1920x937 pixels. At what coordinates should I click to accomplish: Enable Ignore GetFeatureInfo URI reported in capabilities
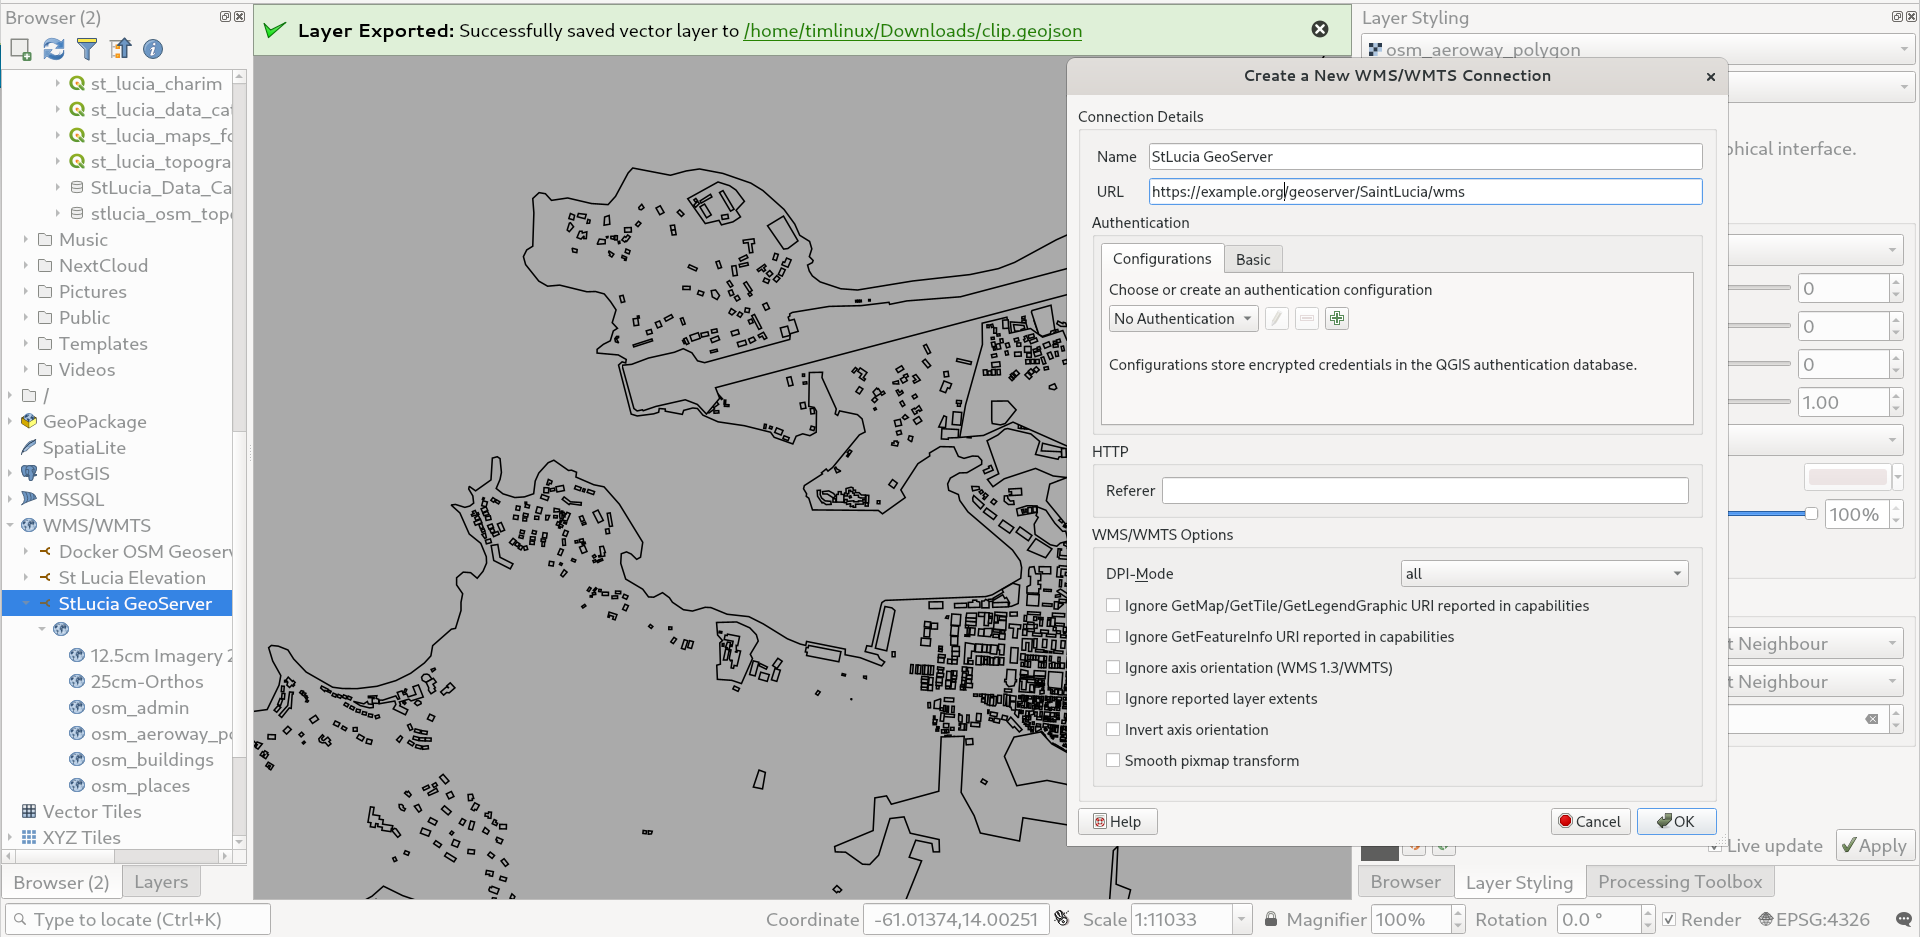tap(1113, 636)
